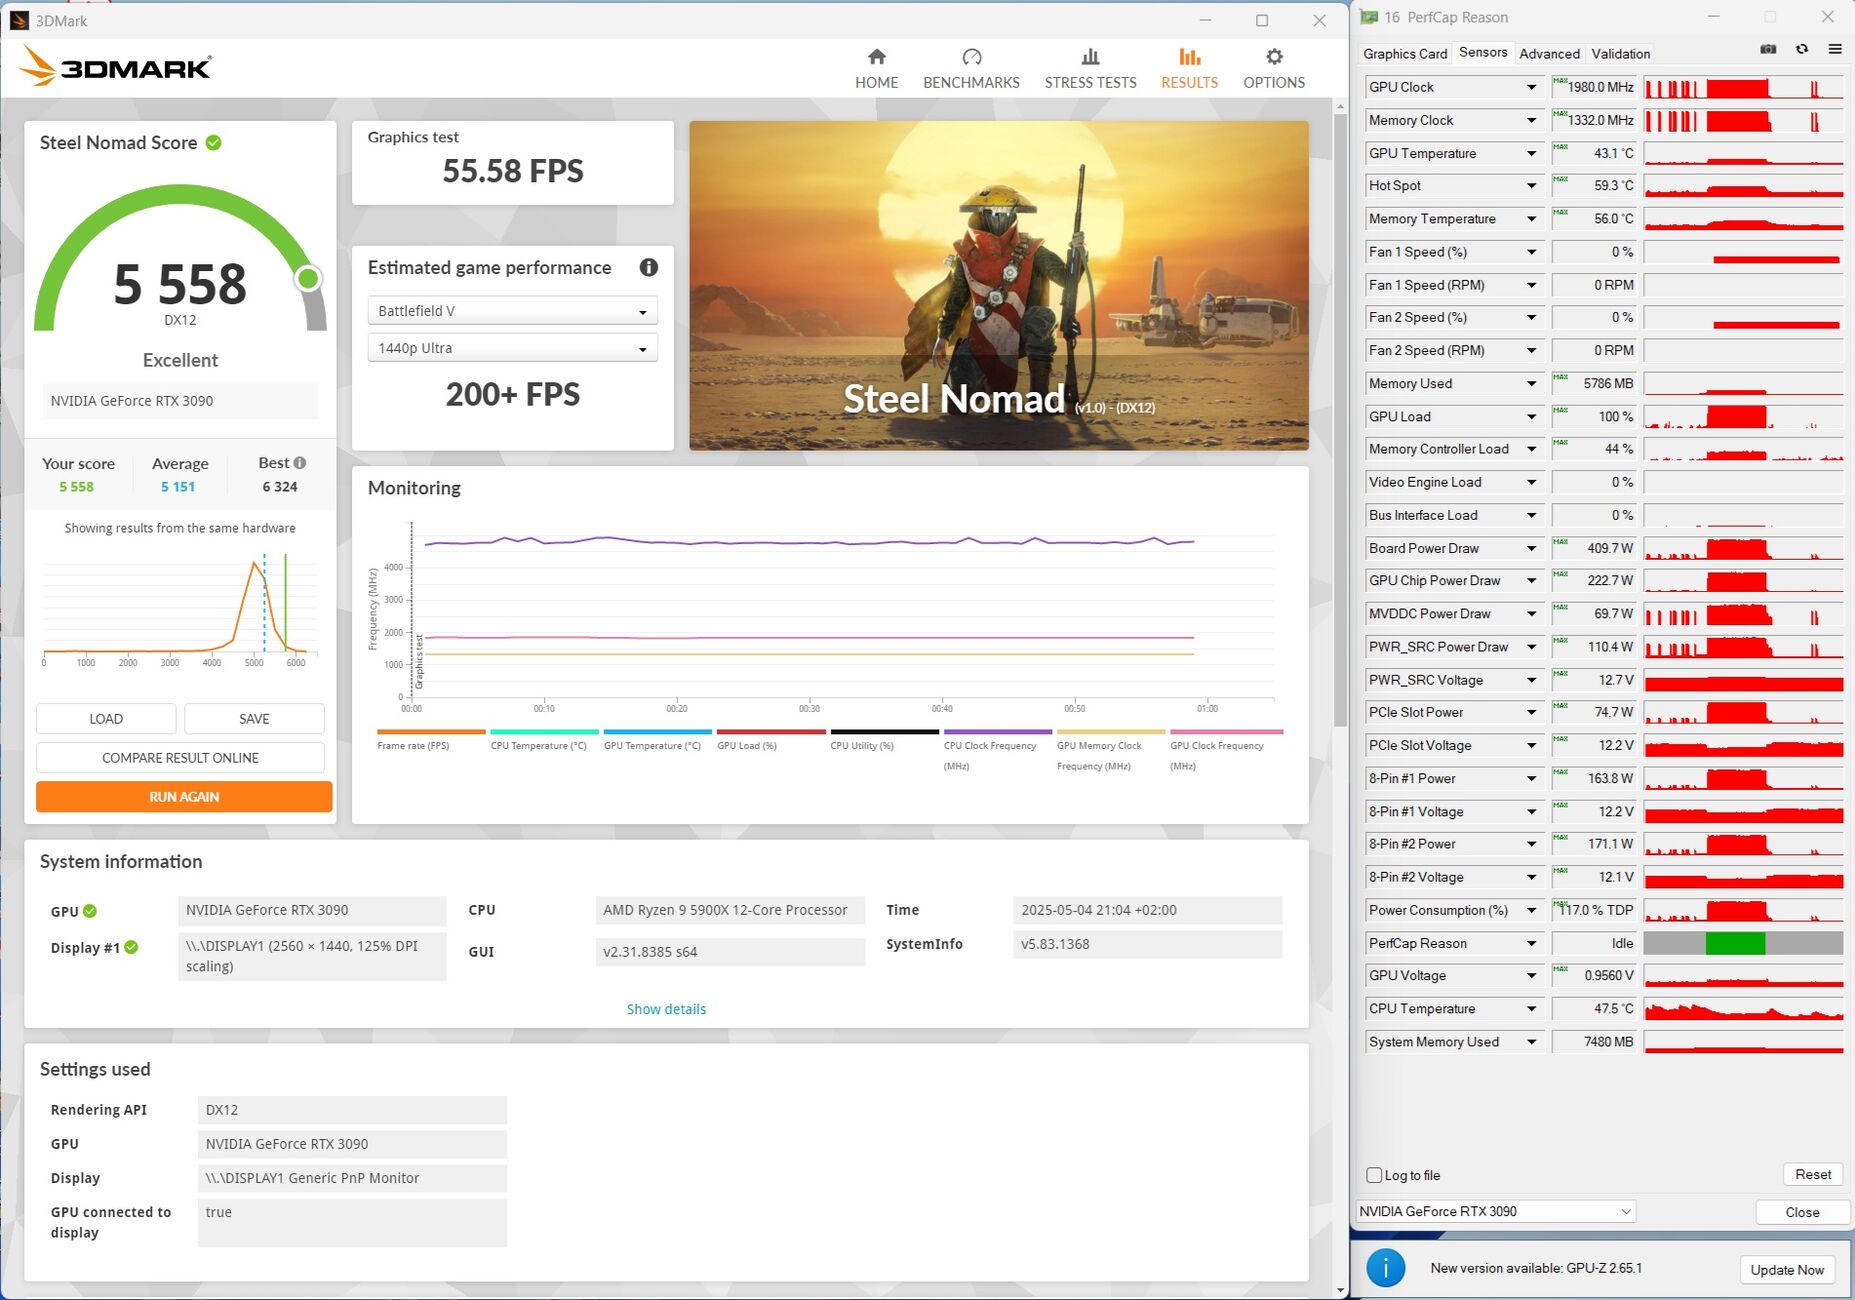Open the Battlefield V game dropdown

tap(512, 311)
